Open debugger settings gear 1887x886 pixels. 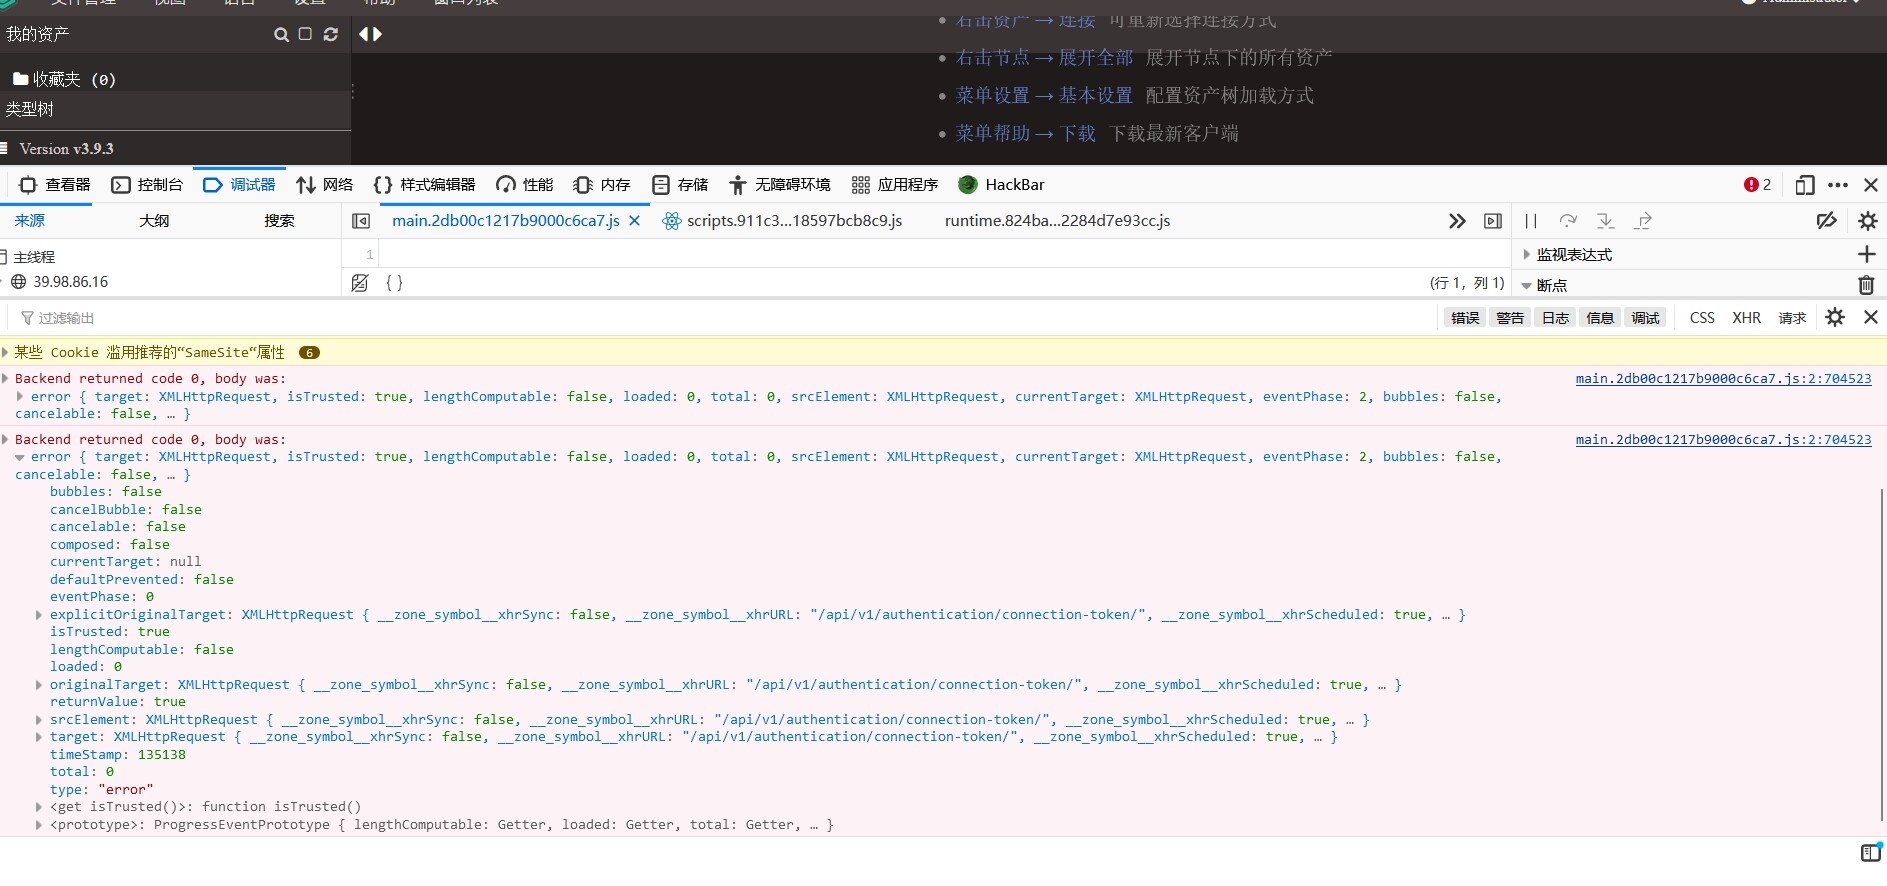click(1868, 221)
